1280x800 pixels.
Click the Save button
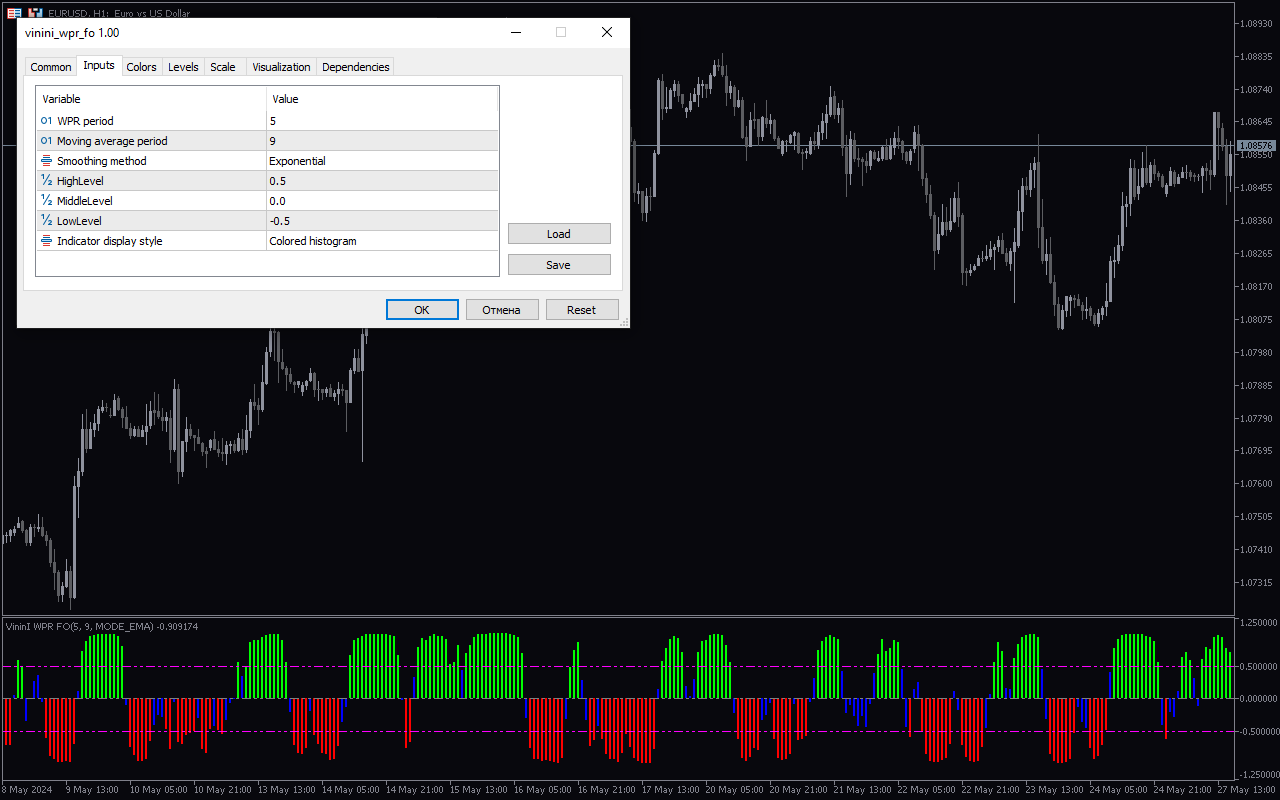559,265
